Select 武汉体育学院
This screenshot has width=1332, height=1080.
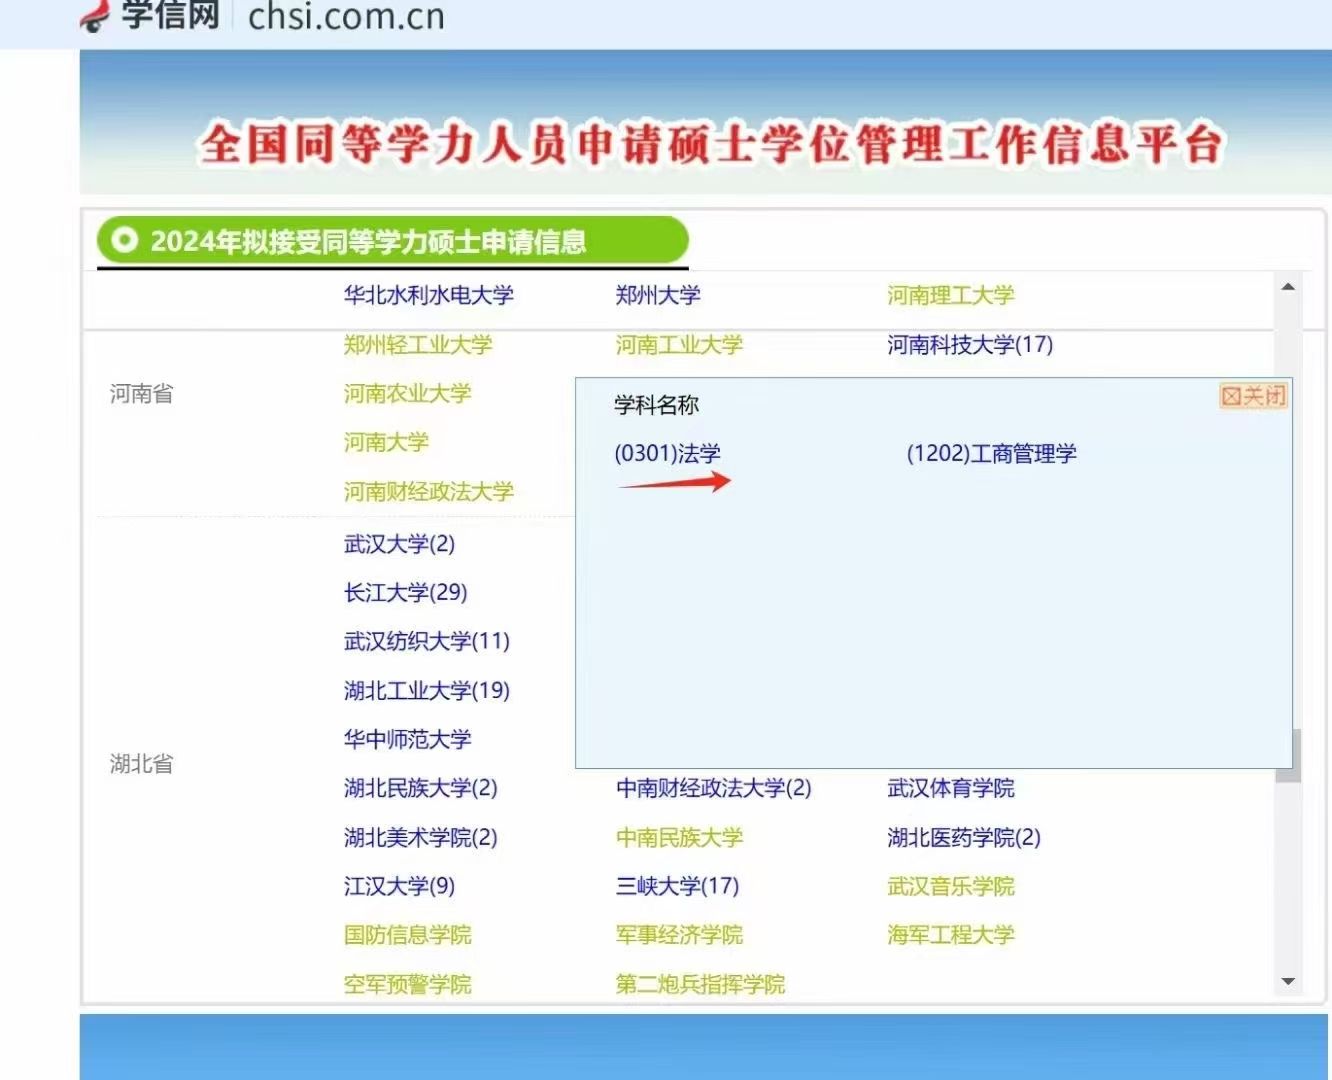950,788
